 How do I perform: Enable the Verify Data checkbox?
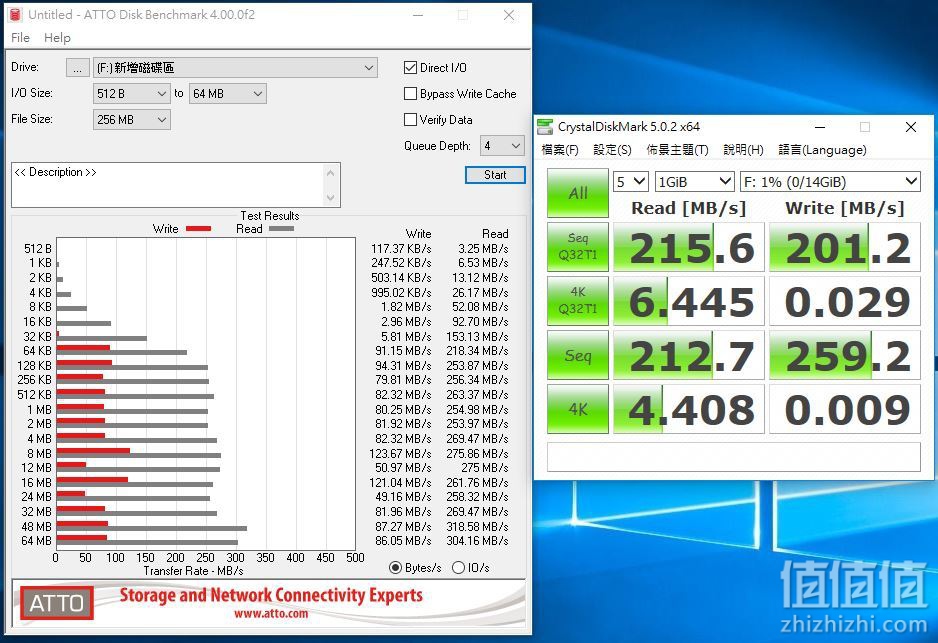(x=410, y=120)
